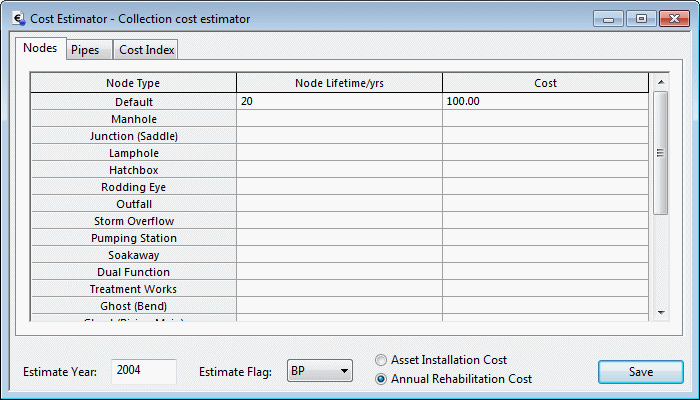The width and height of the screenshot is (700, 400).
Task: Click the Default cost cell showing 100.00
Action: [x=545, y=101]
